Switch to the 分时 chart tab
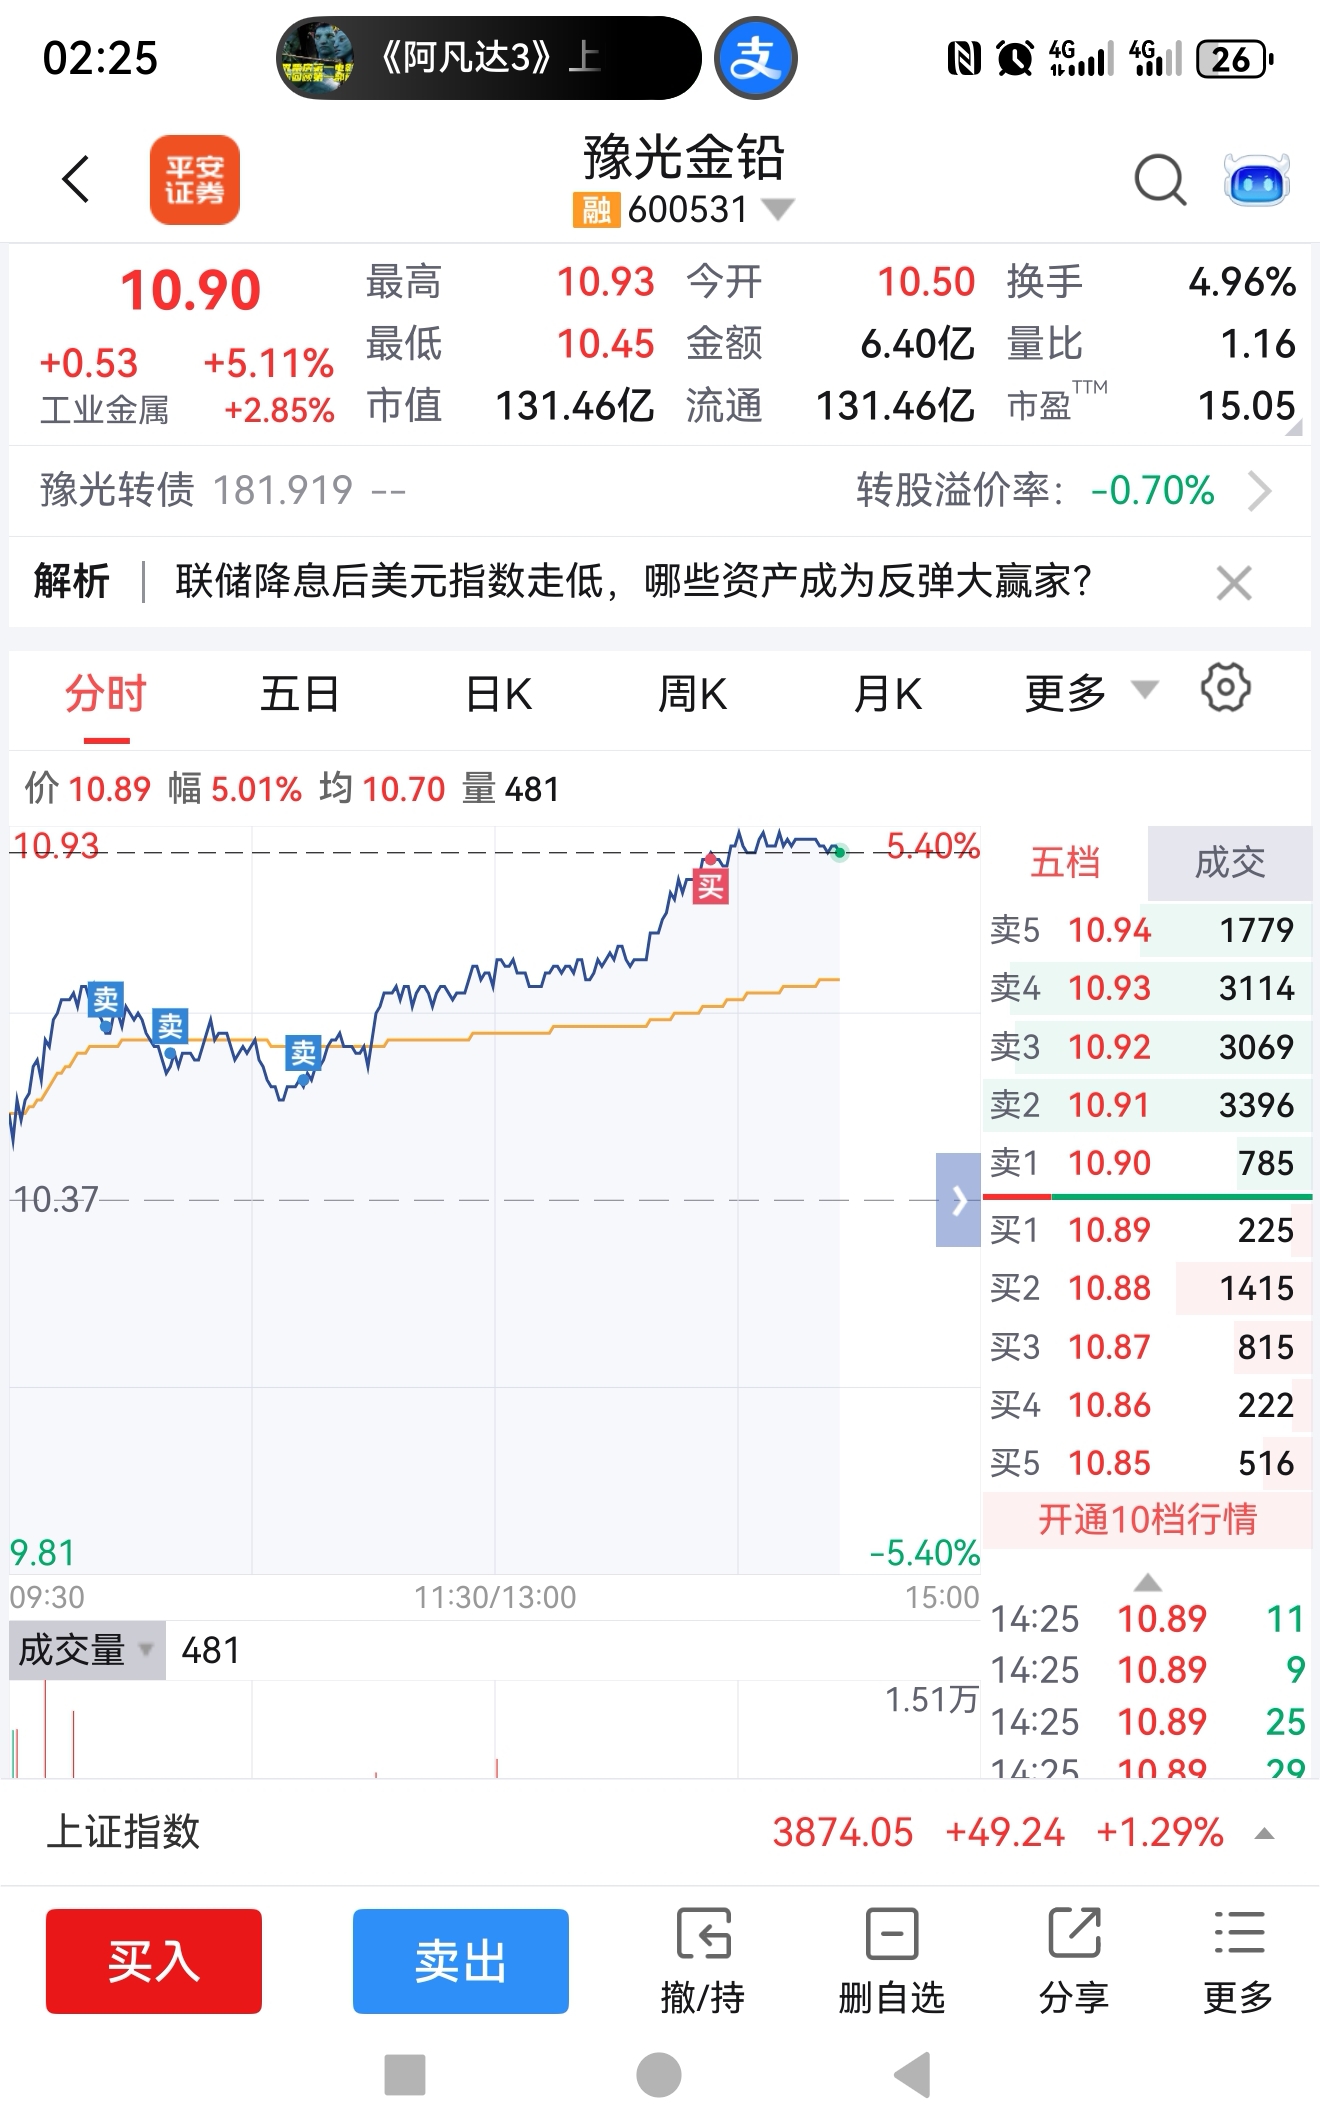Viewport: 1320px width, 2120px height. (x=106, y=693)
